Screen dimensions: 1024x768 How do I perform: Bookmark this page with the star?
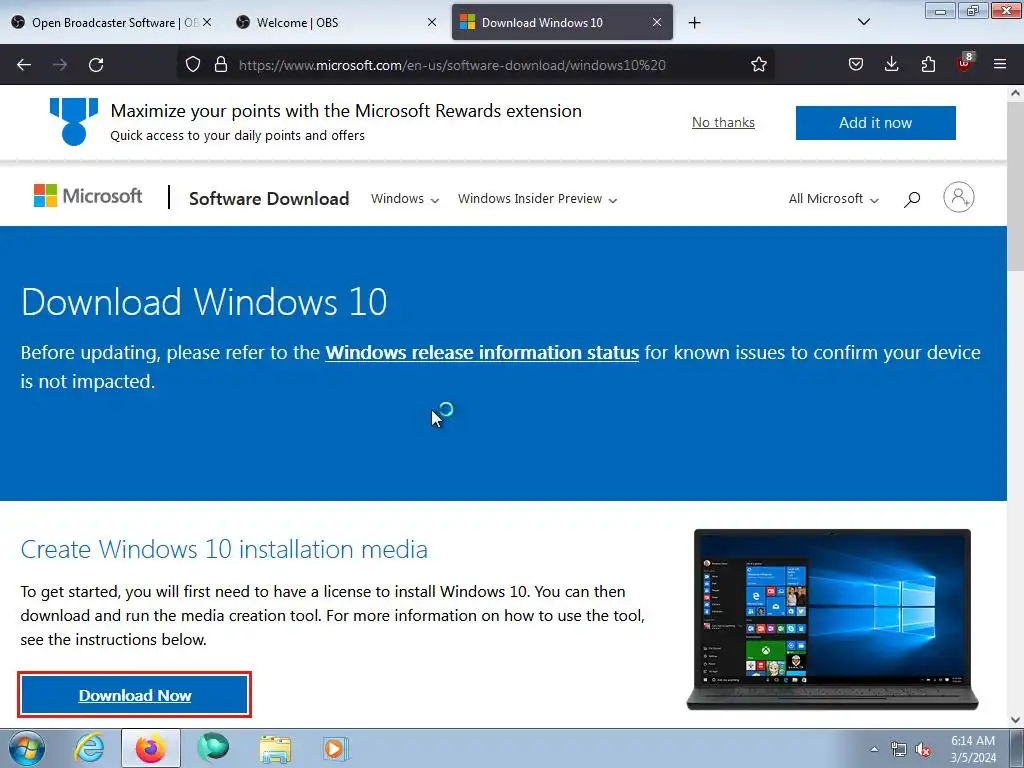(758, 64)
